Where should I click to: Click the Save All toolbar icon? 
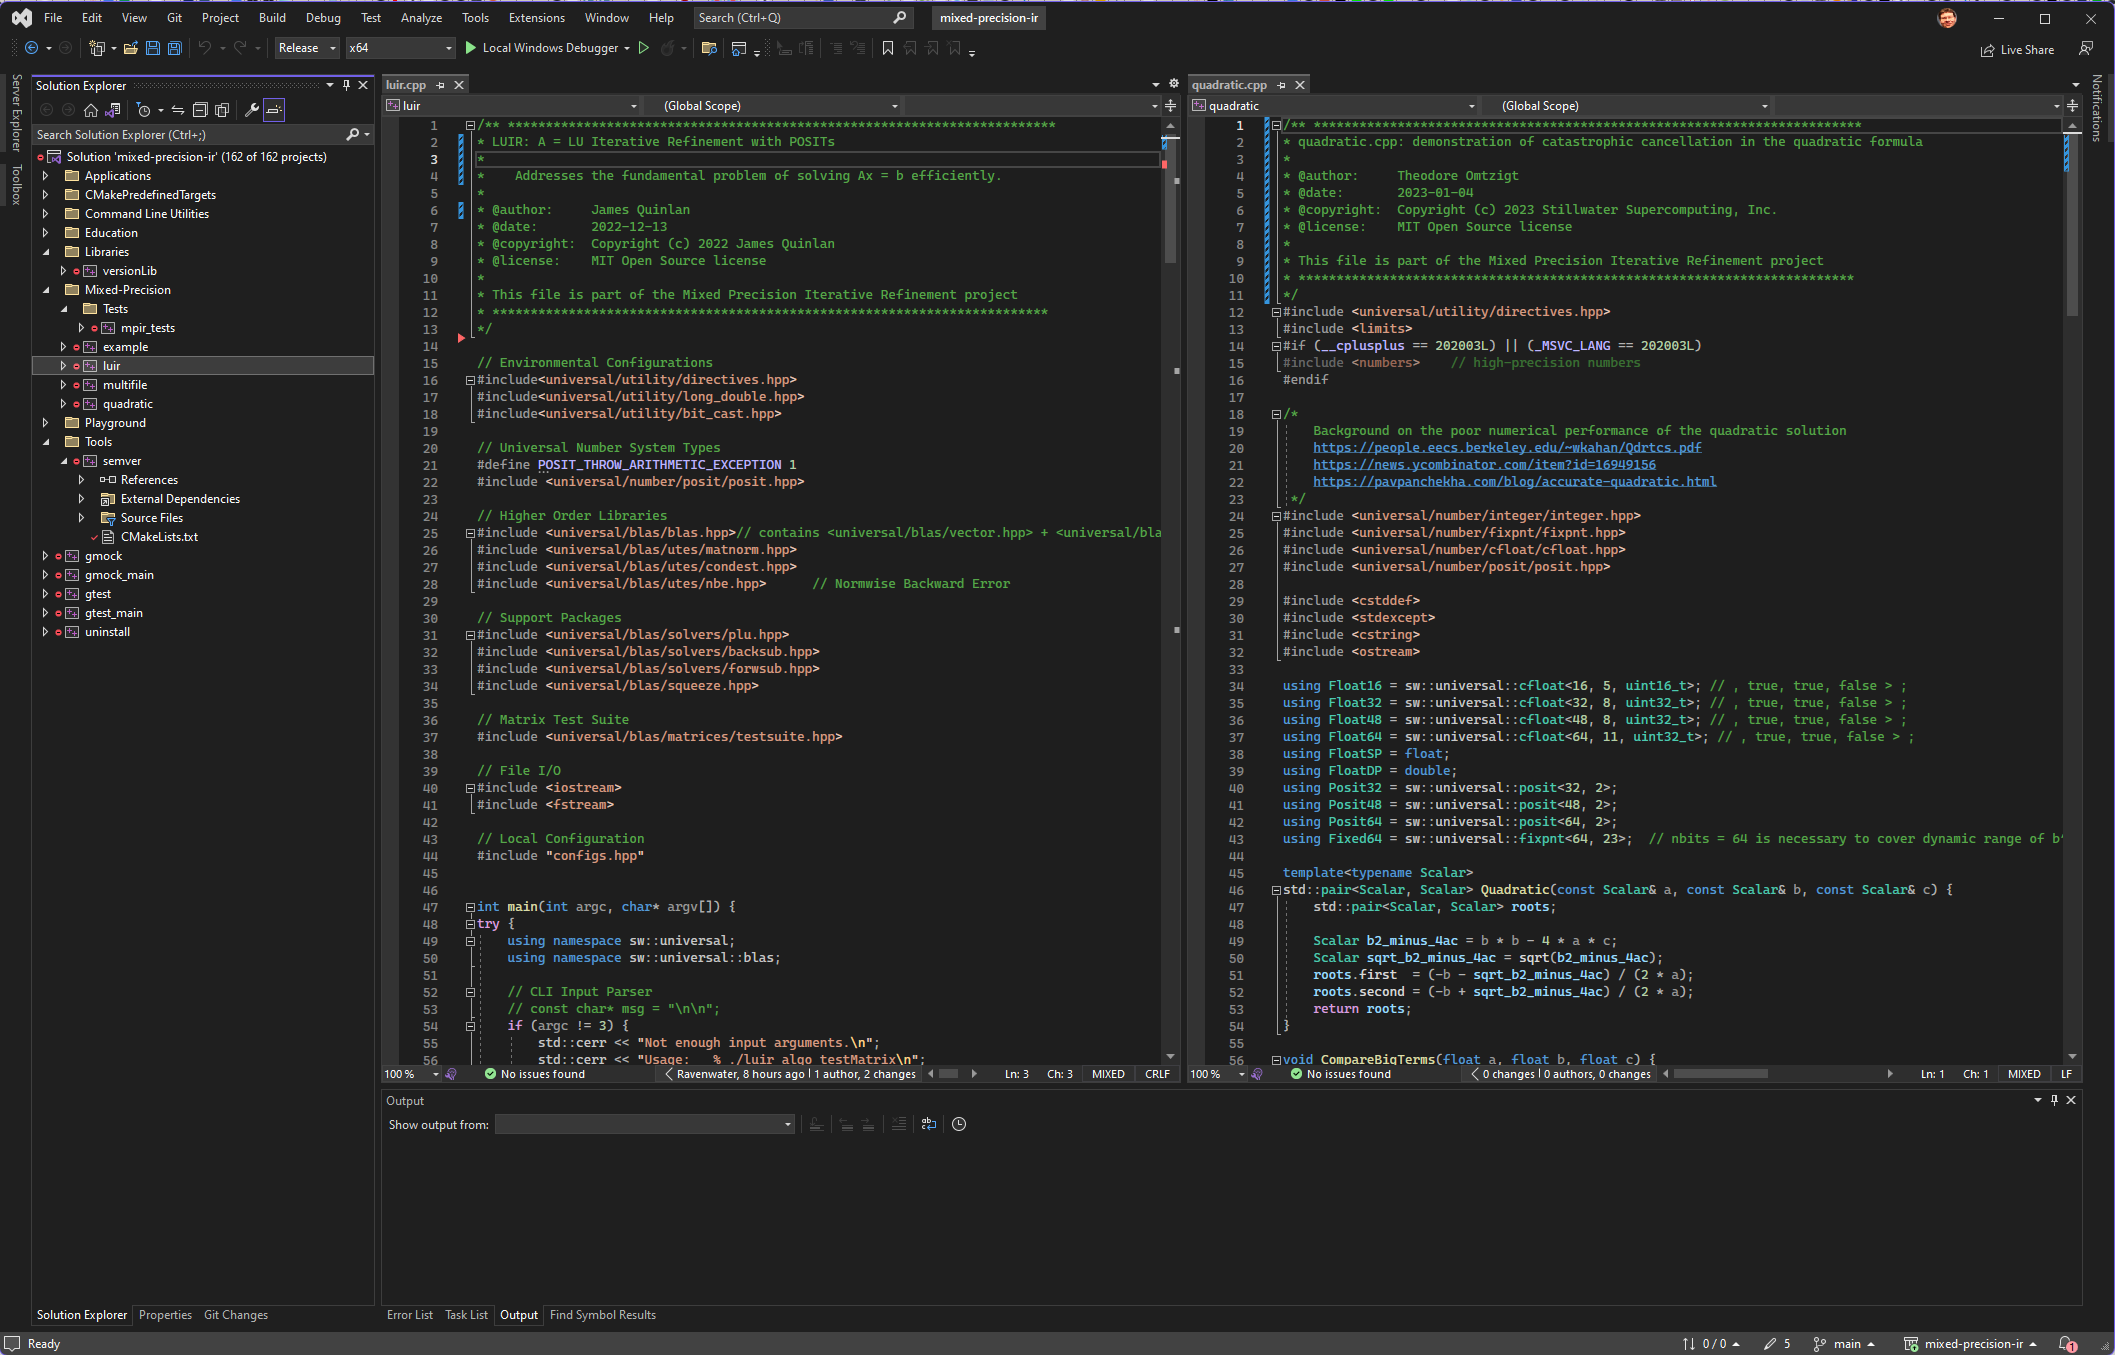point(174,48)
